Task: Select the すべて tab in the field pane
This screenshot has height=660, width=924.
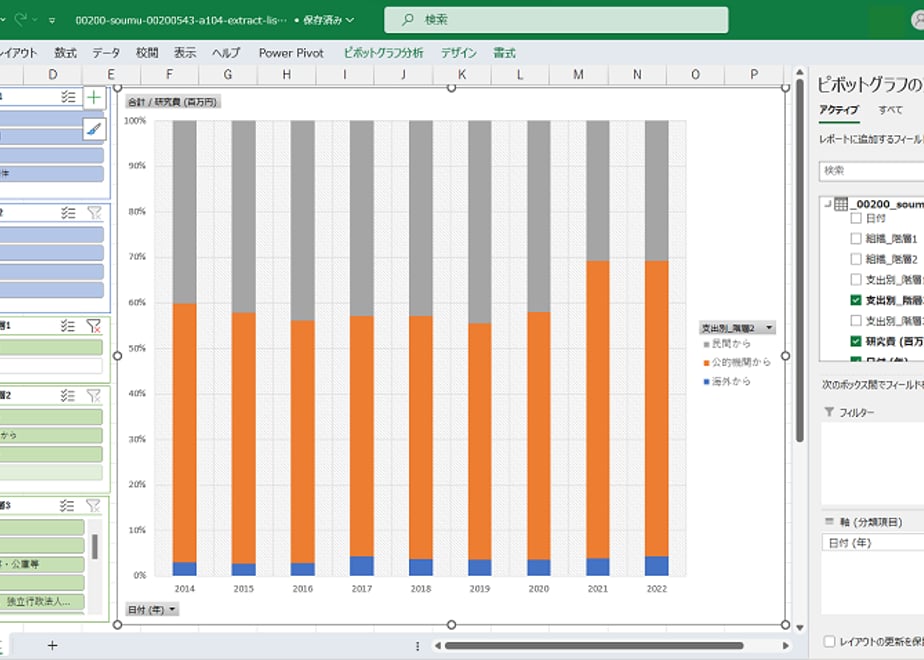Action: pyautogui.click(x=890, y=110)
